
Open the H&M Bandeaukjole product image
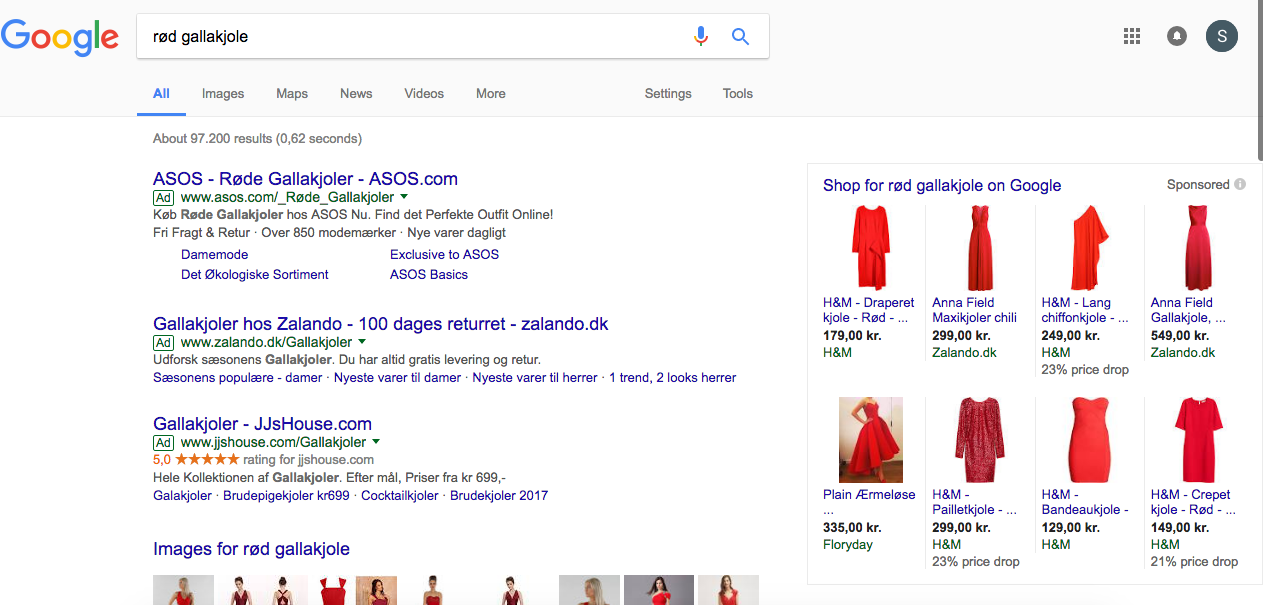pyautogui.click(x=1089, y=440)
